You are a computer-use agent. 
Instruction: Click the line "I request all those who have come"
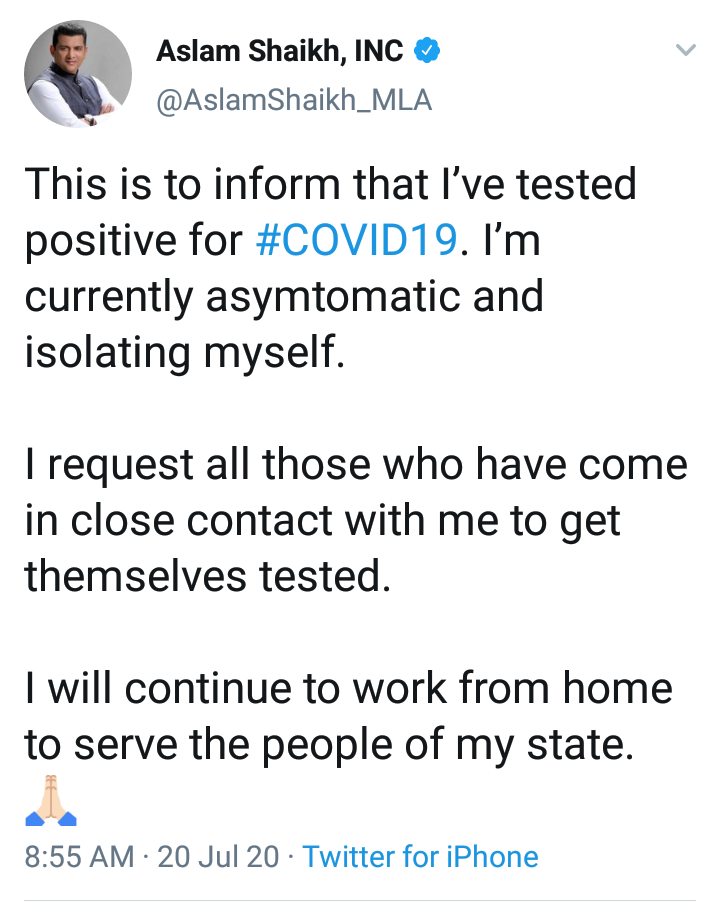coord(356,465)
